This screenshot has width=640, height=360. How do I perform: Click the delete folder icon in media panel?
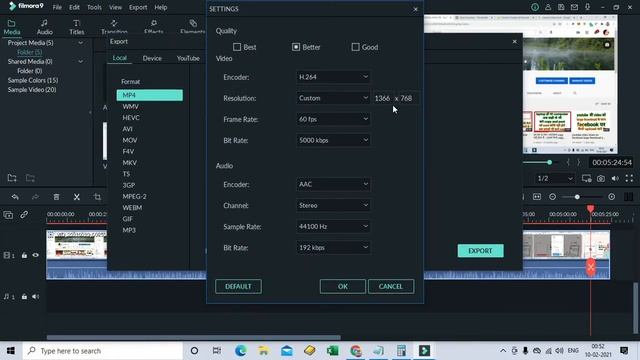[30, 178]
